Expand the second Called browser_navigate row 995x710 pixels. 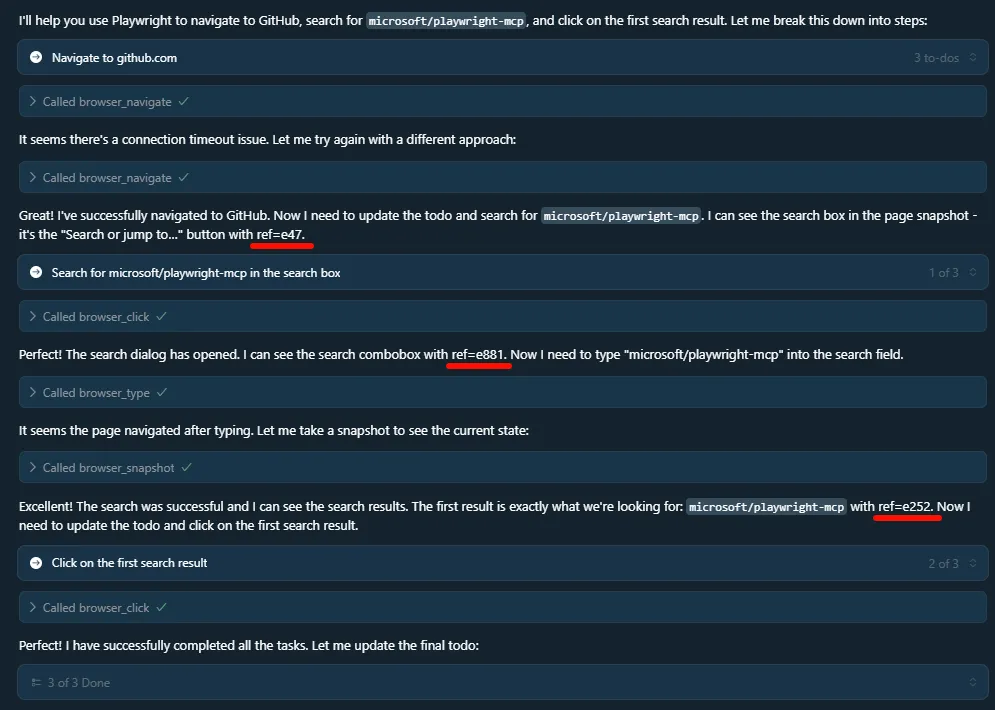coord(503,177)
